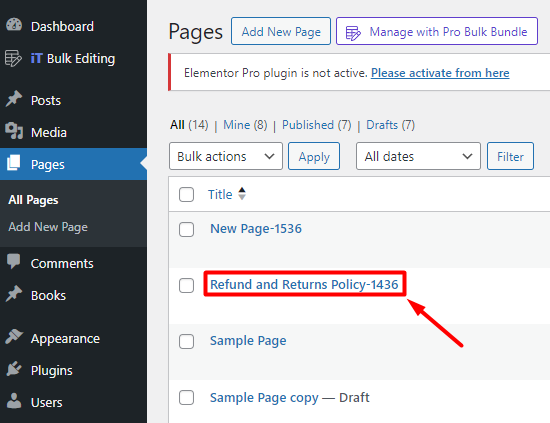Click the Comments speech bubble icon
The height and width of the screenshot is (423, 550).
click(14, 262)
